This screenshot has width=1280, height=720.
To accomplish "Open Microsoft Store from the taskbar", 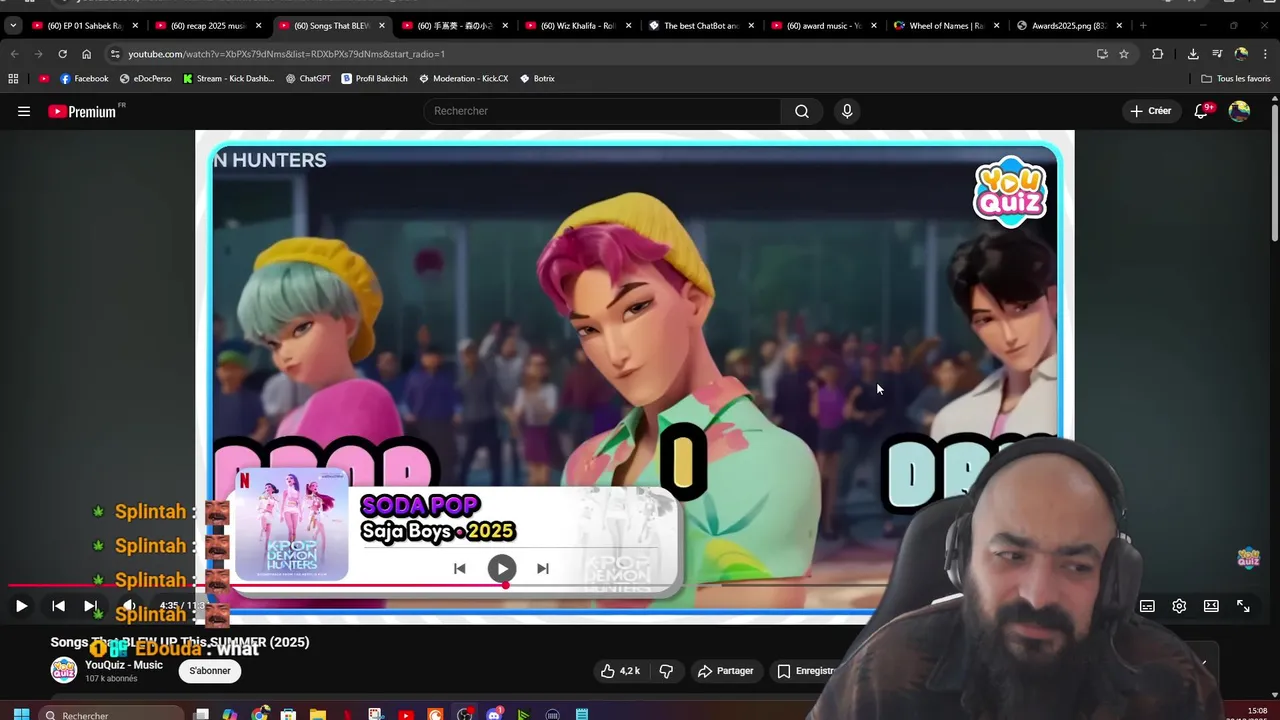I will [288, 715].
